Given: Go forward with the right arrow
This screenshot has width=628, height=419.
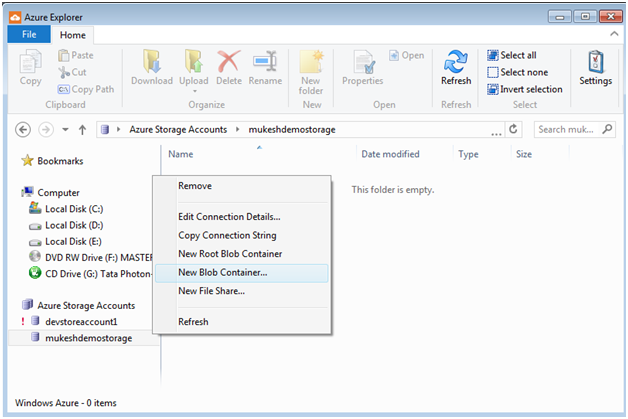Looking at the screenshot, I should pos(46,130).
